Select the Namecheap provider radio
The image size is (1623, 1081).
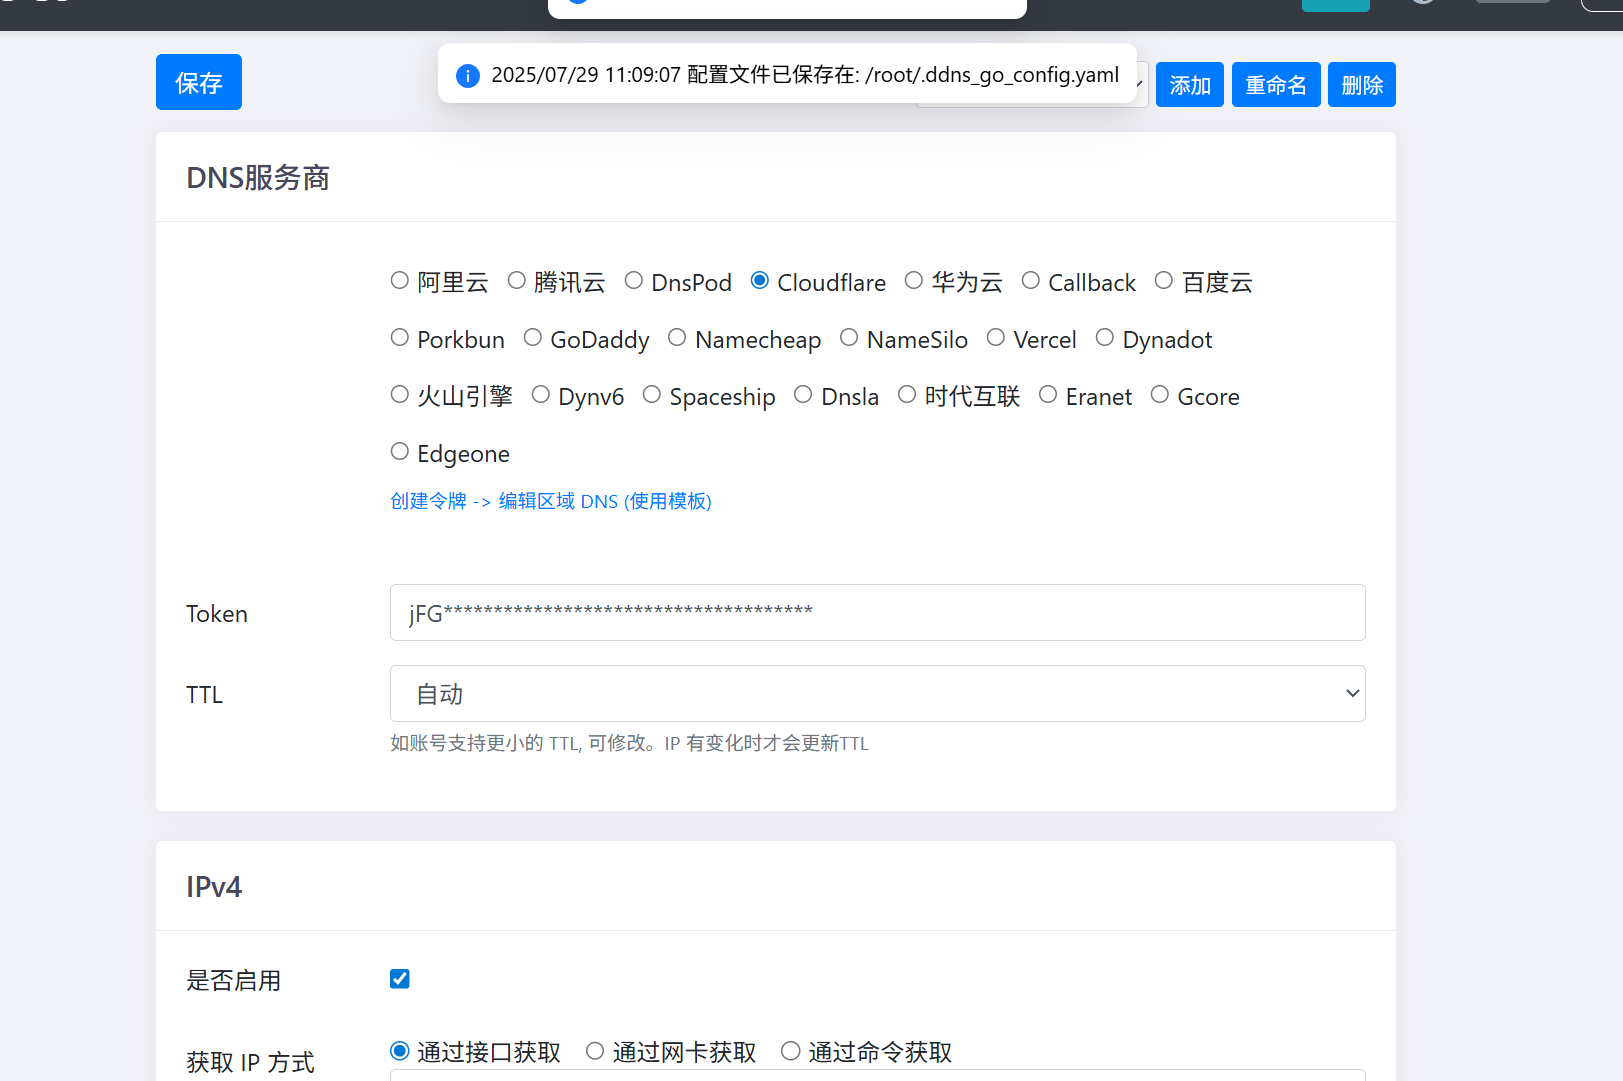678,338
